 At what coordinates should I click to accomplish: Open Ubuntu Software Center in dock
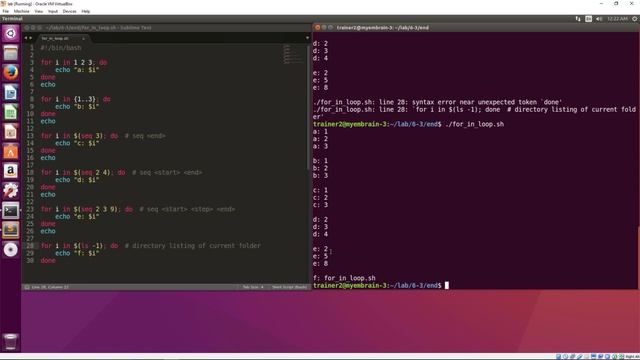coord(10,151)
